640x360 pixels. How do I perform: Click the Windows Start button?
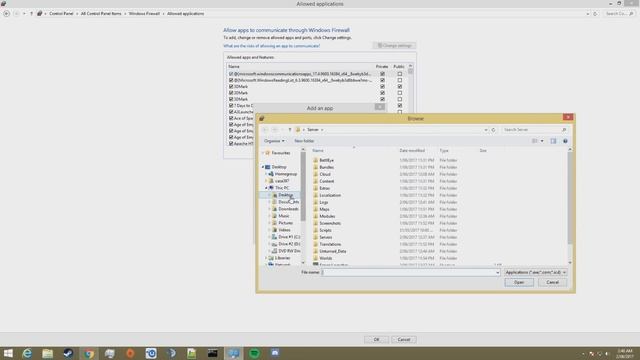8,353
